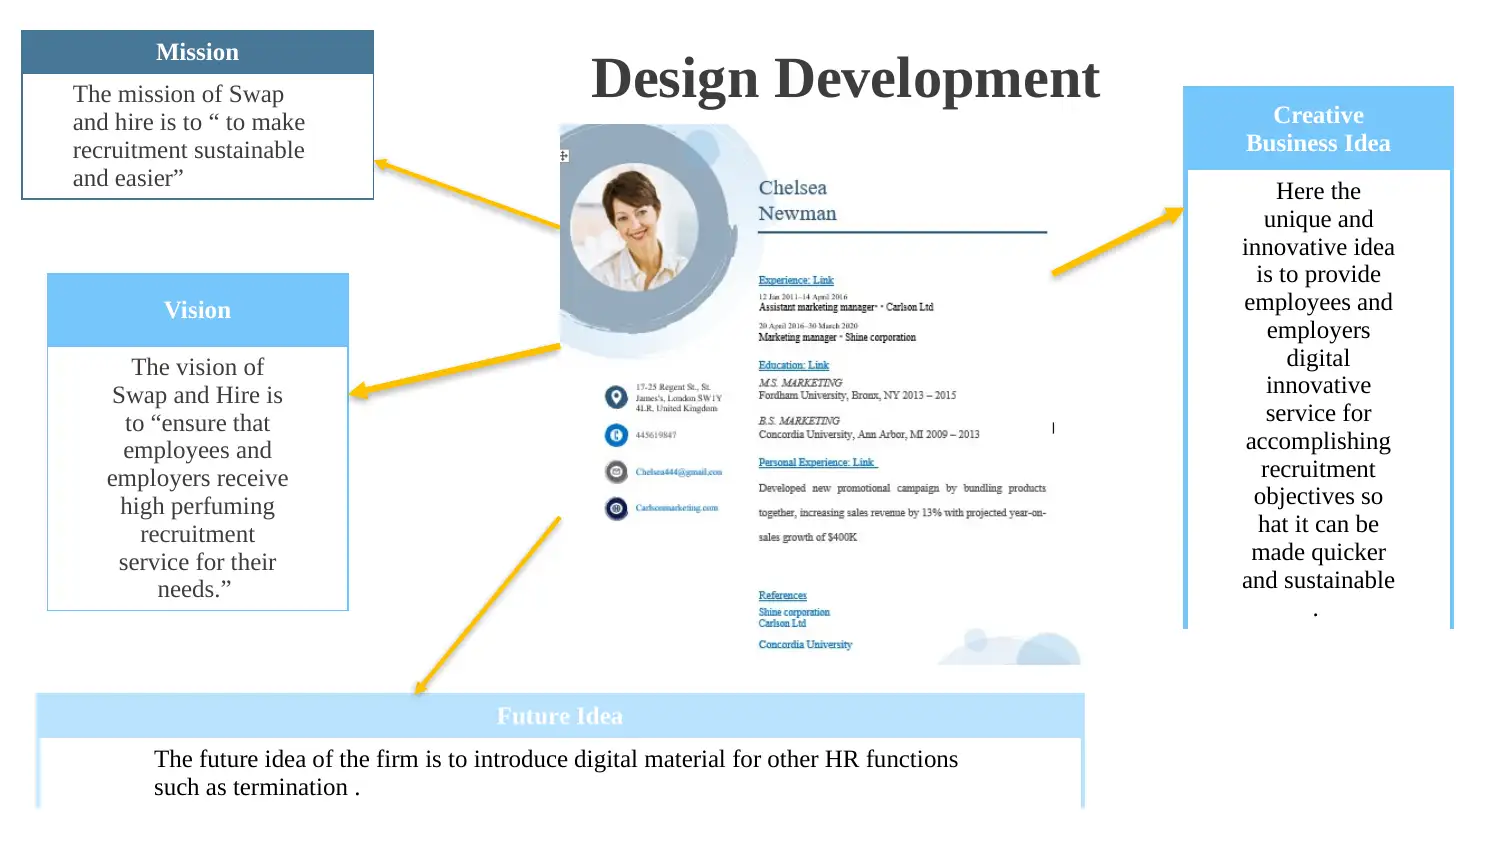Click the location pin icon beside the address
Viewport: 1500px width, 844px height.
[616, 397]
